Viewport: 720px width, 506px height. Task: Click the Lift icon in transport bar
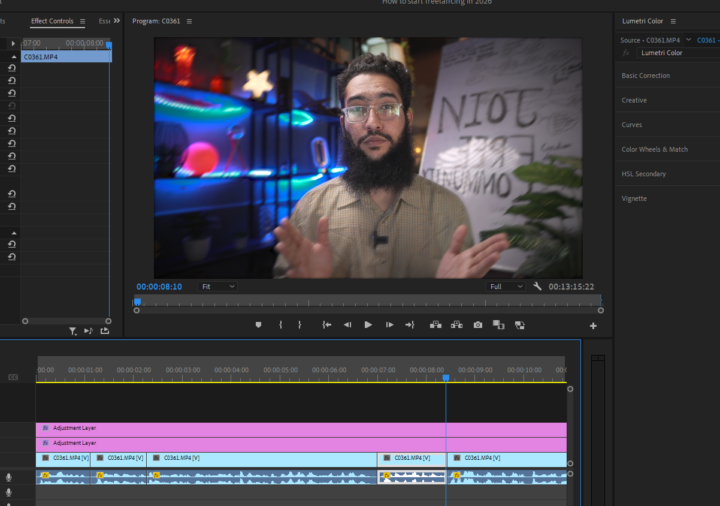click(x=436, y=325)
